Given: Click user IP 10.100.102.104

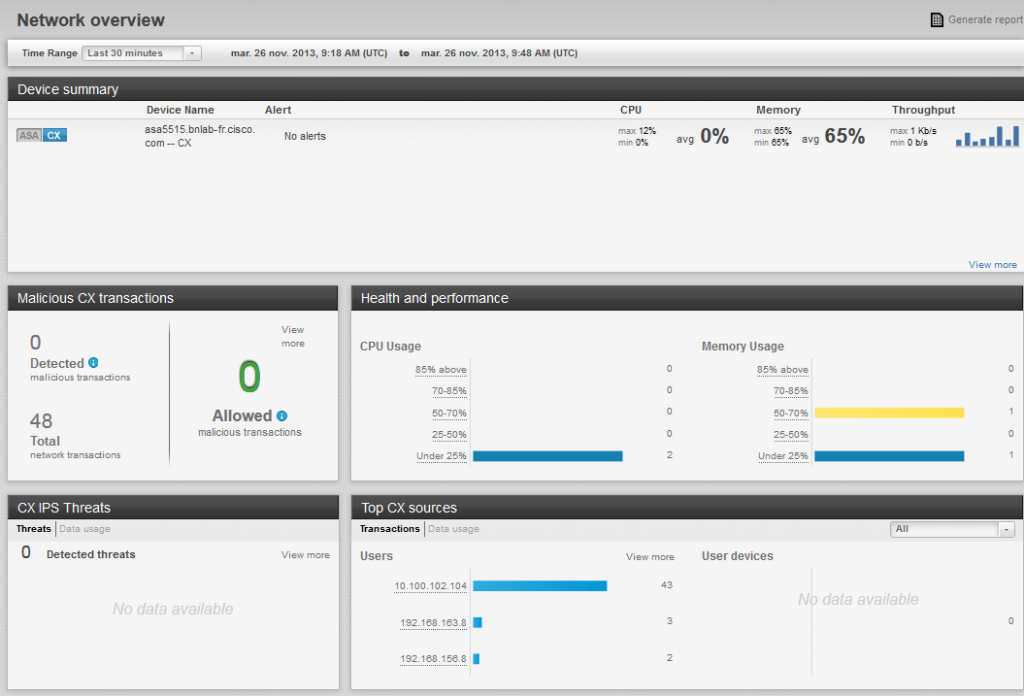Looking at the screenshot, I should pyautogui.click(x=430, y=586).
